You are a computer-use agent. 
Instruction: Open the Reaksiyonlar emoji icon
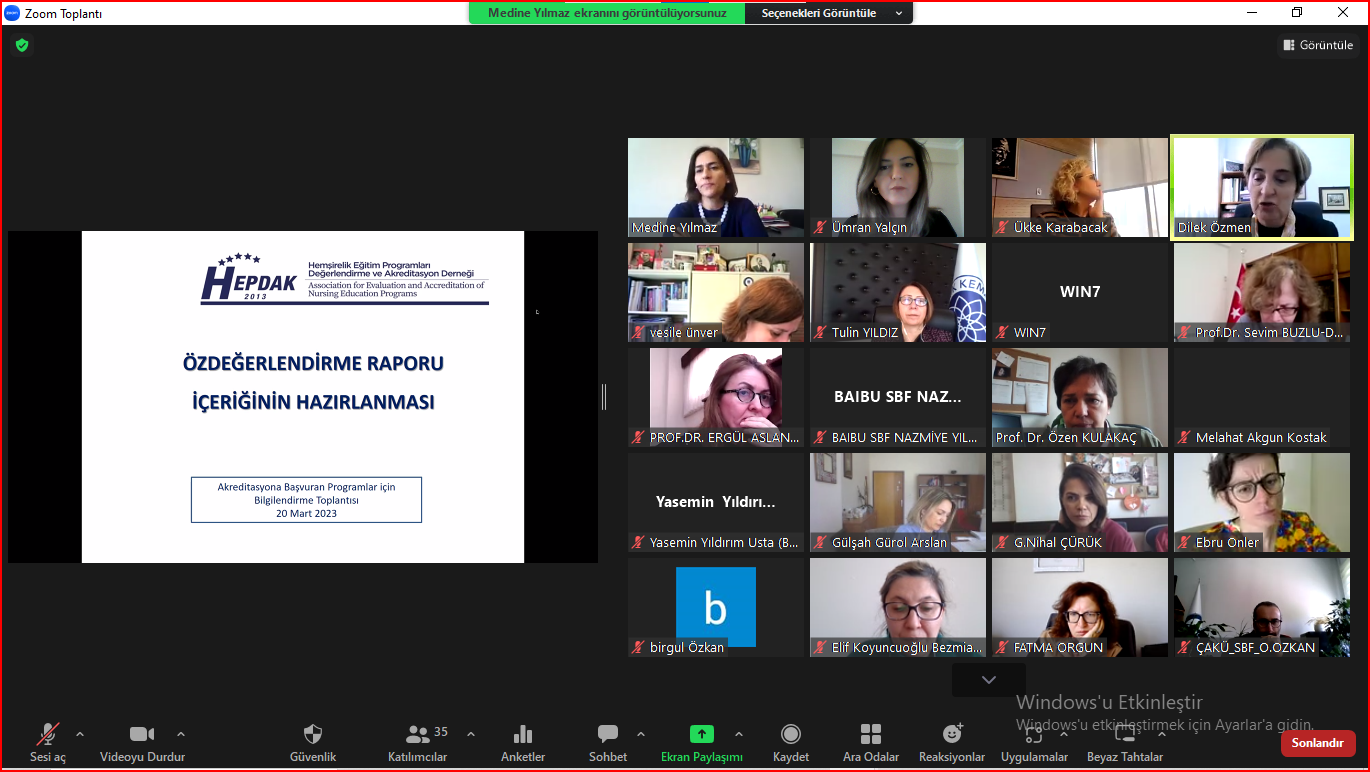point(952,735)
